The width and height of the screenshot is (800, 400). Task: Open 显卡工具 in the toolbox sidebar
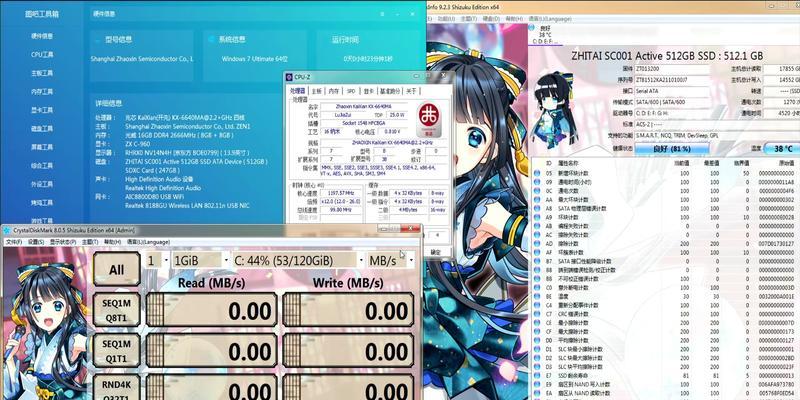[x=42, y=110]
